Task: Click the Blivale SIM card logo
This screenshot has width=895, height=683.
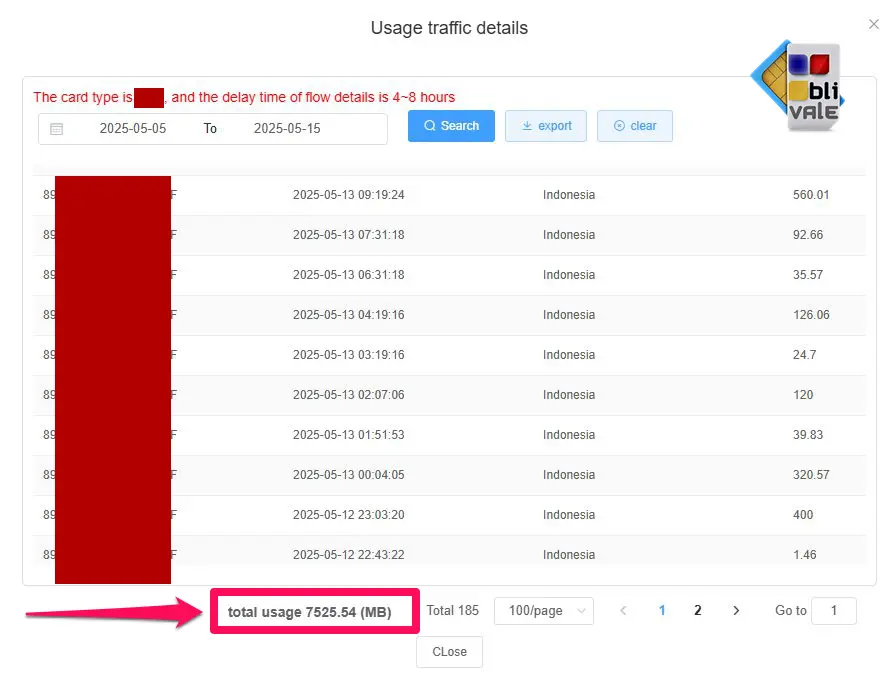Action: pyautogui.click(x=798, y=86)
